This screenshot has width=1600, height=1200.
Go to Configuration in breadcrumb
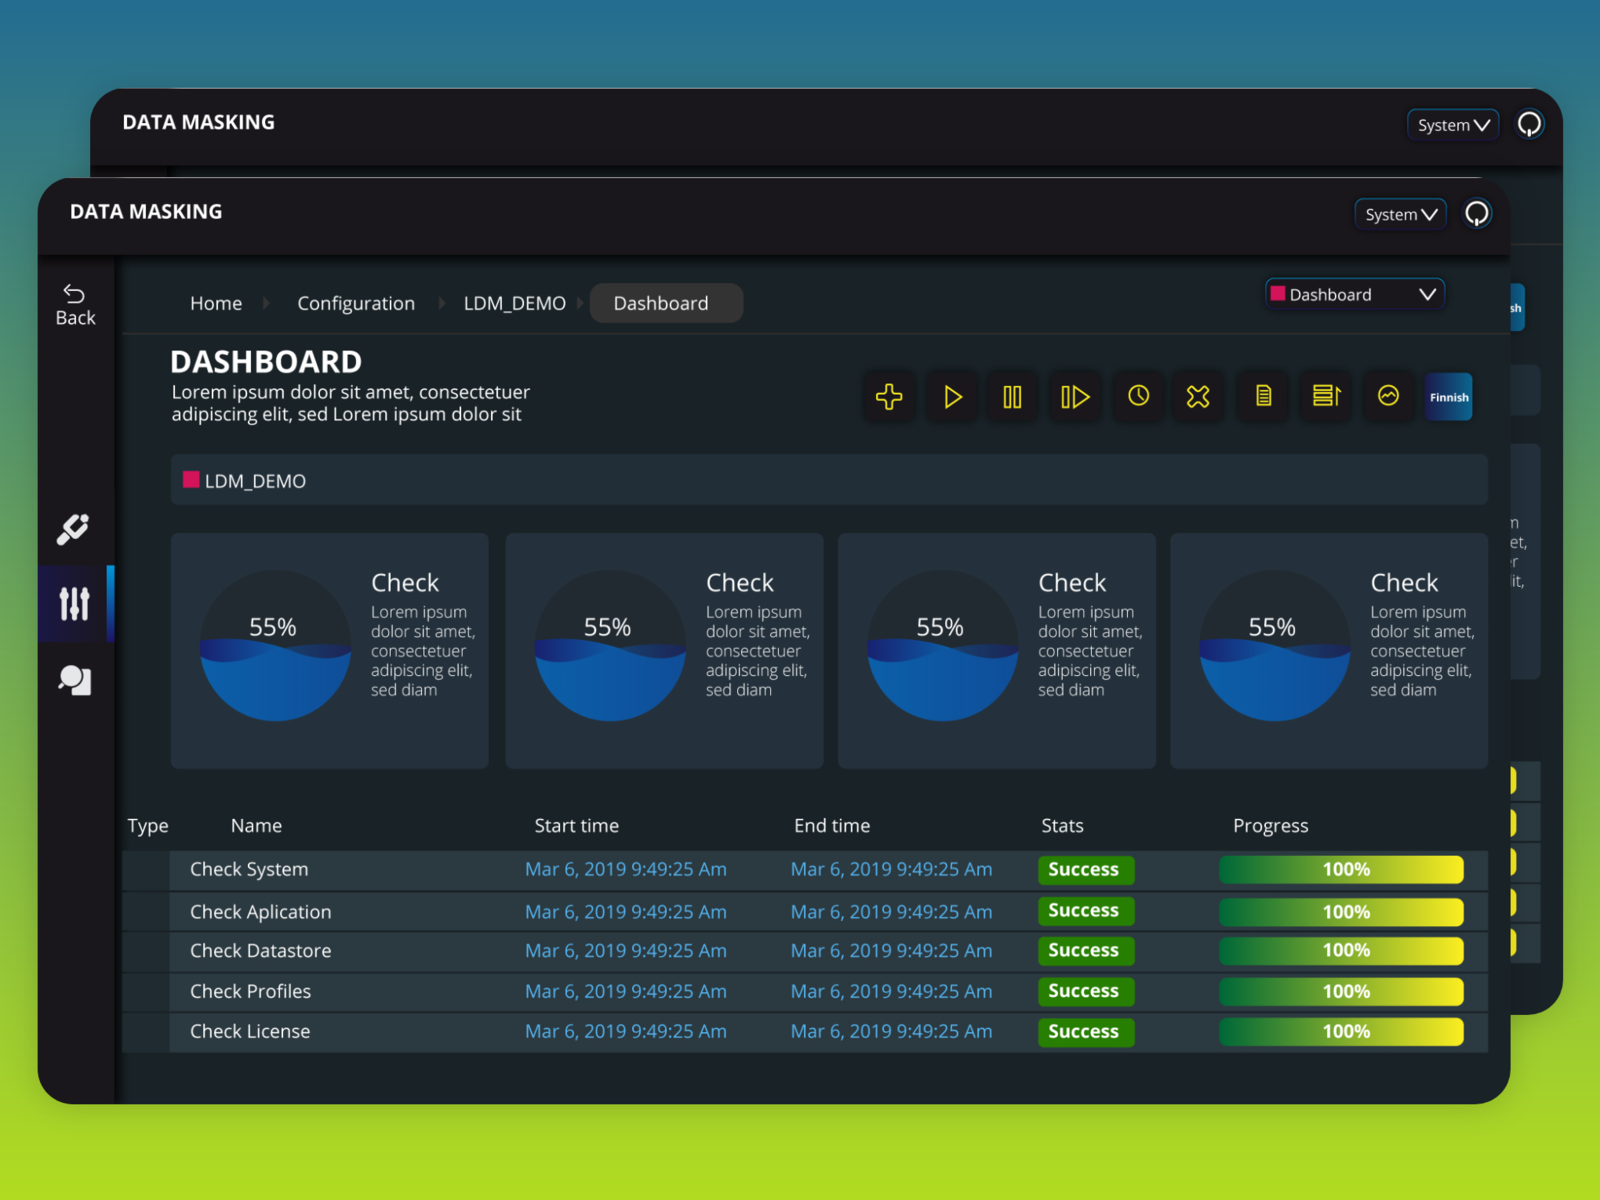point(355,303)
